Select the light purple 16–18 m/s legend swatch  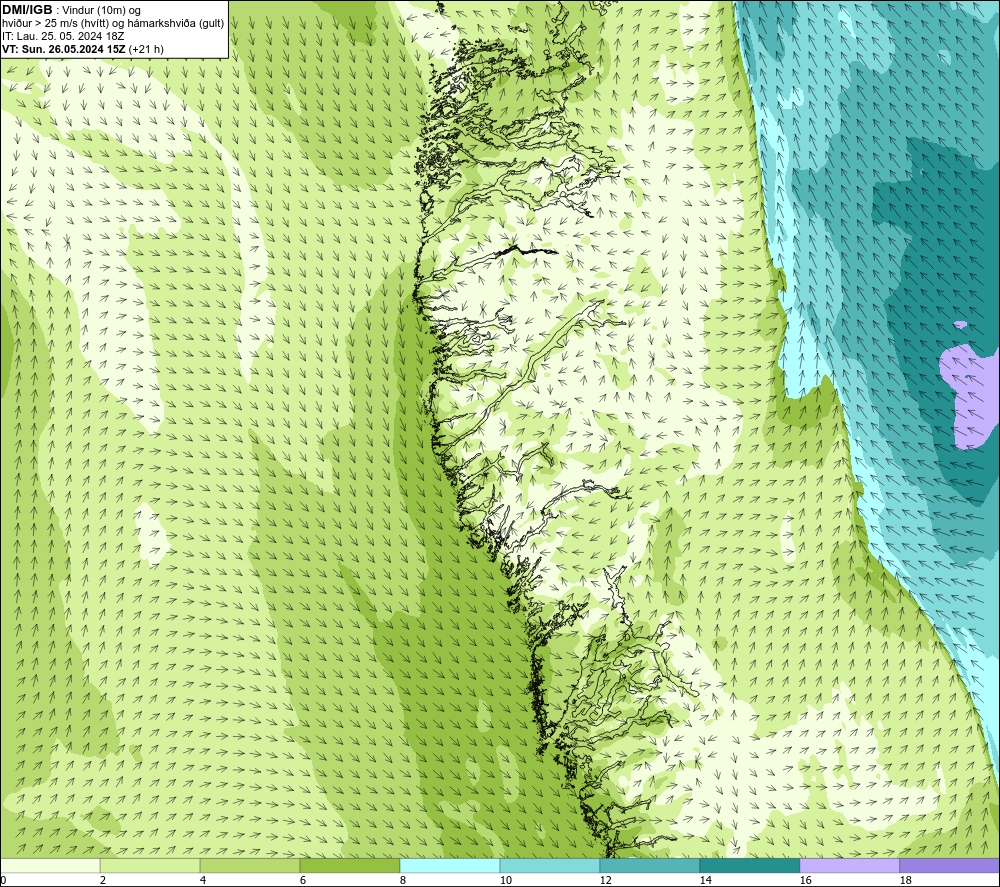(849, 865)
